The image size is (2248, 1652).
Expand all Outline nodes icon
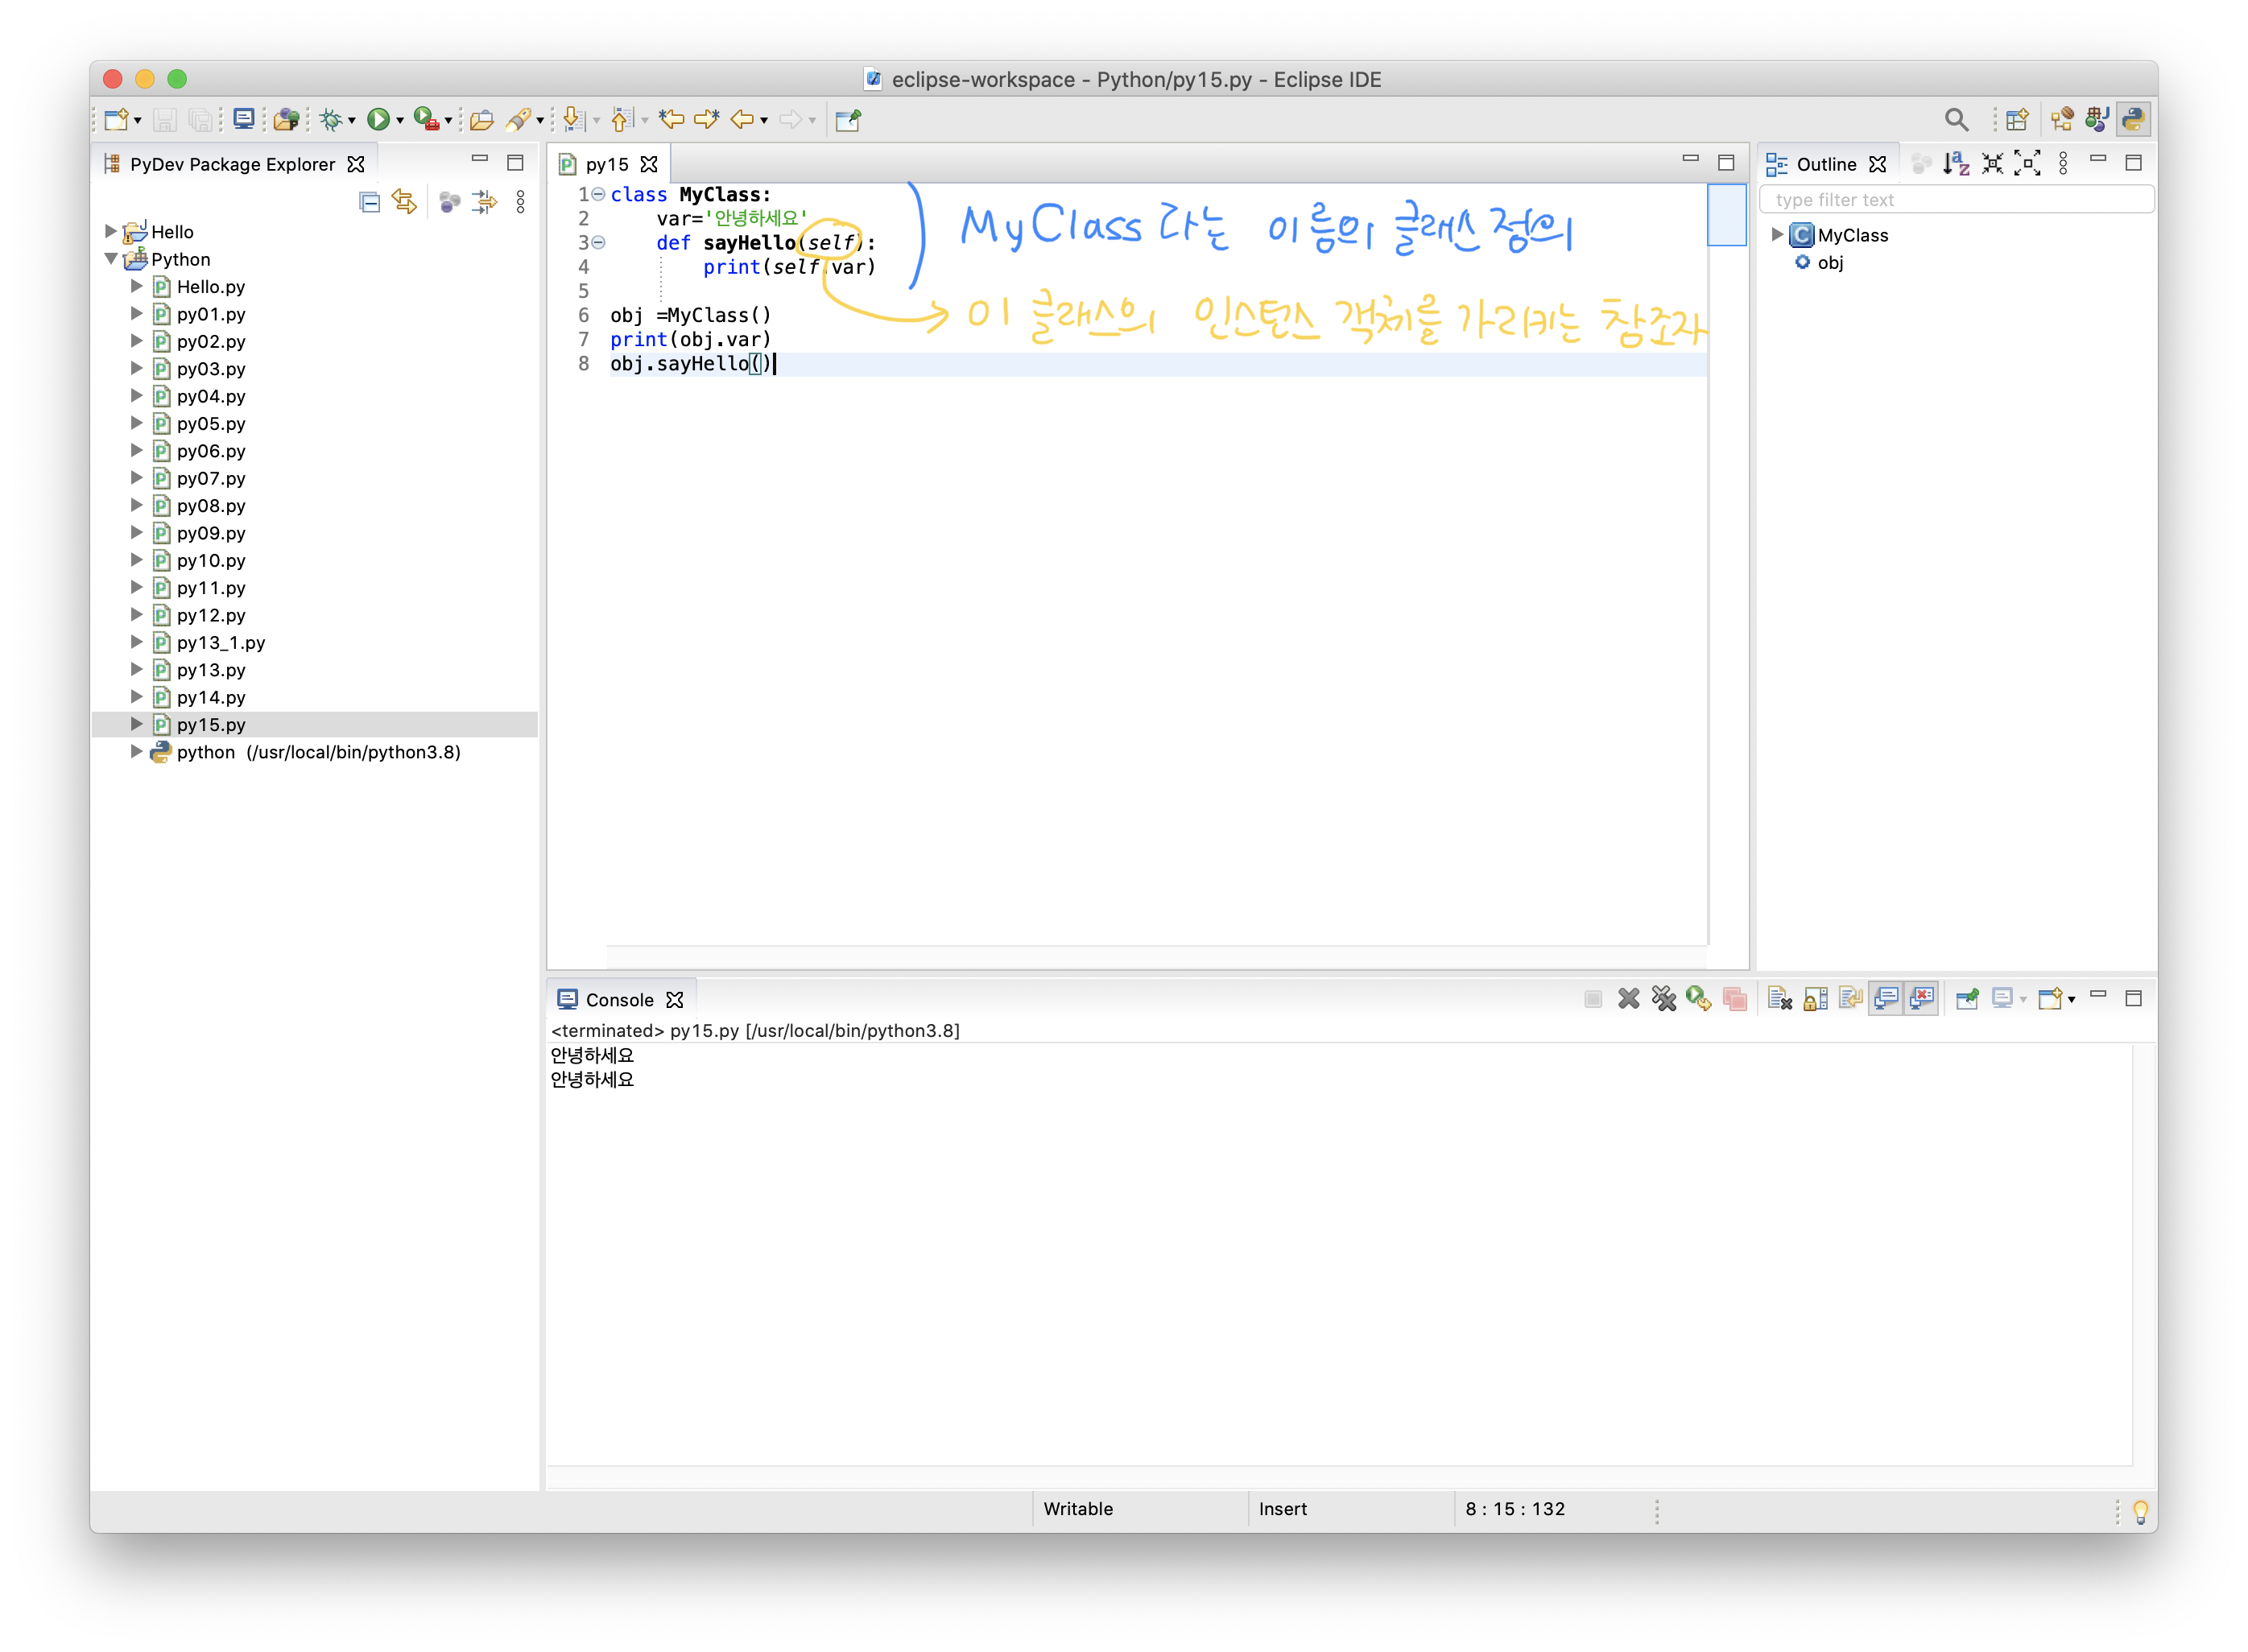point(2028,164)
